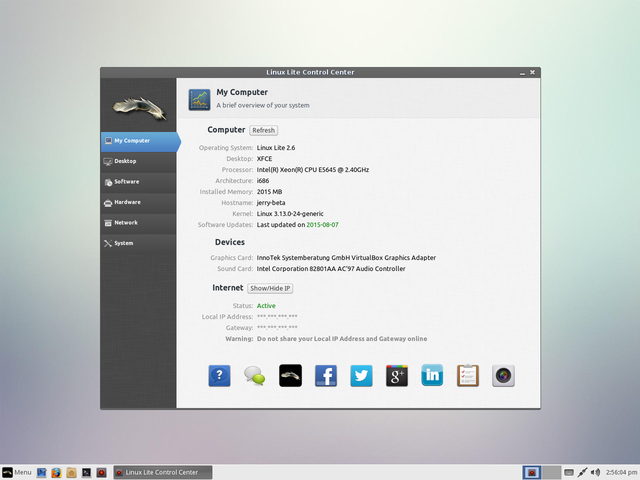Open the Twitter icon
Screen dimensions: 640x480
[x=361, y=376]
